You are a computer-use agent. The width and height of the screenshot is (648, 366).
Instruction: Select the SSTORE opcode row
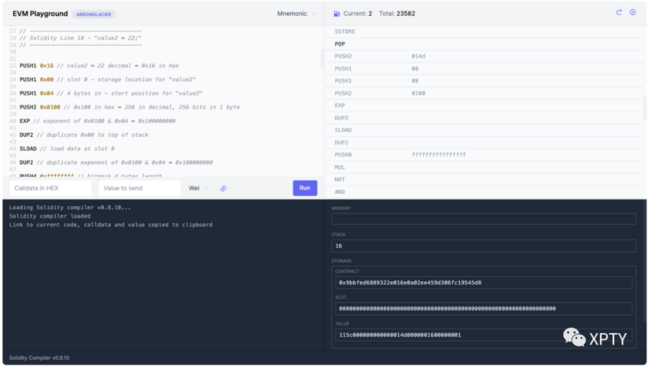(x=485, y=32)
